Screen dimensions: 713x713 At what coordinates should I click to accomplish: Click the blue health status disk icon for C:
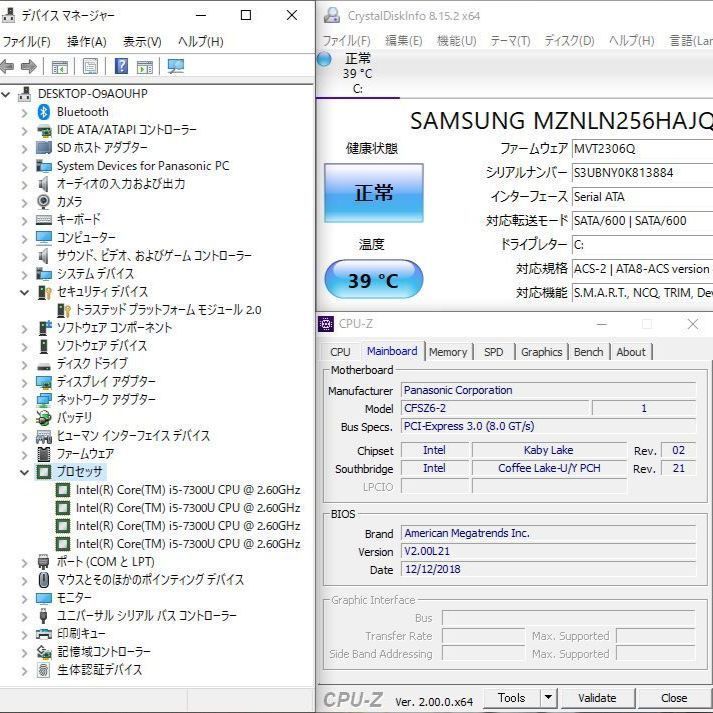[x=324, y=59]
